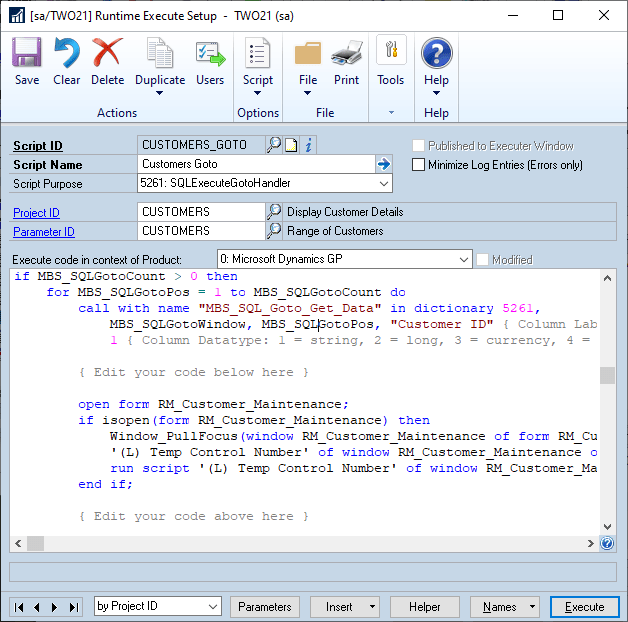This screenshot has width=628, height=622.
Task: Click the Names button
Action: pos(499,607)
